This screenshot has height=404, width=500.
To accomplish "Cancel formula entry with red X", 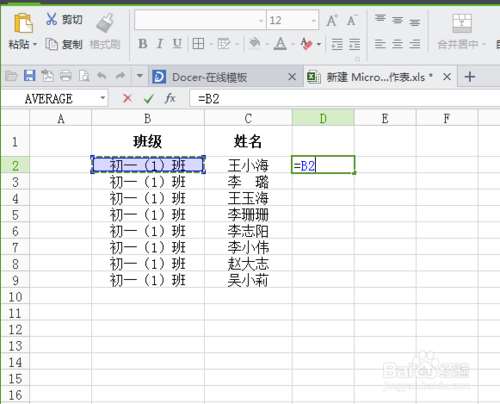I will click(x=127, y=98).
